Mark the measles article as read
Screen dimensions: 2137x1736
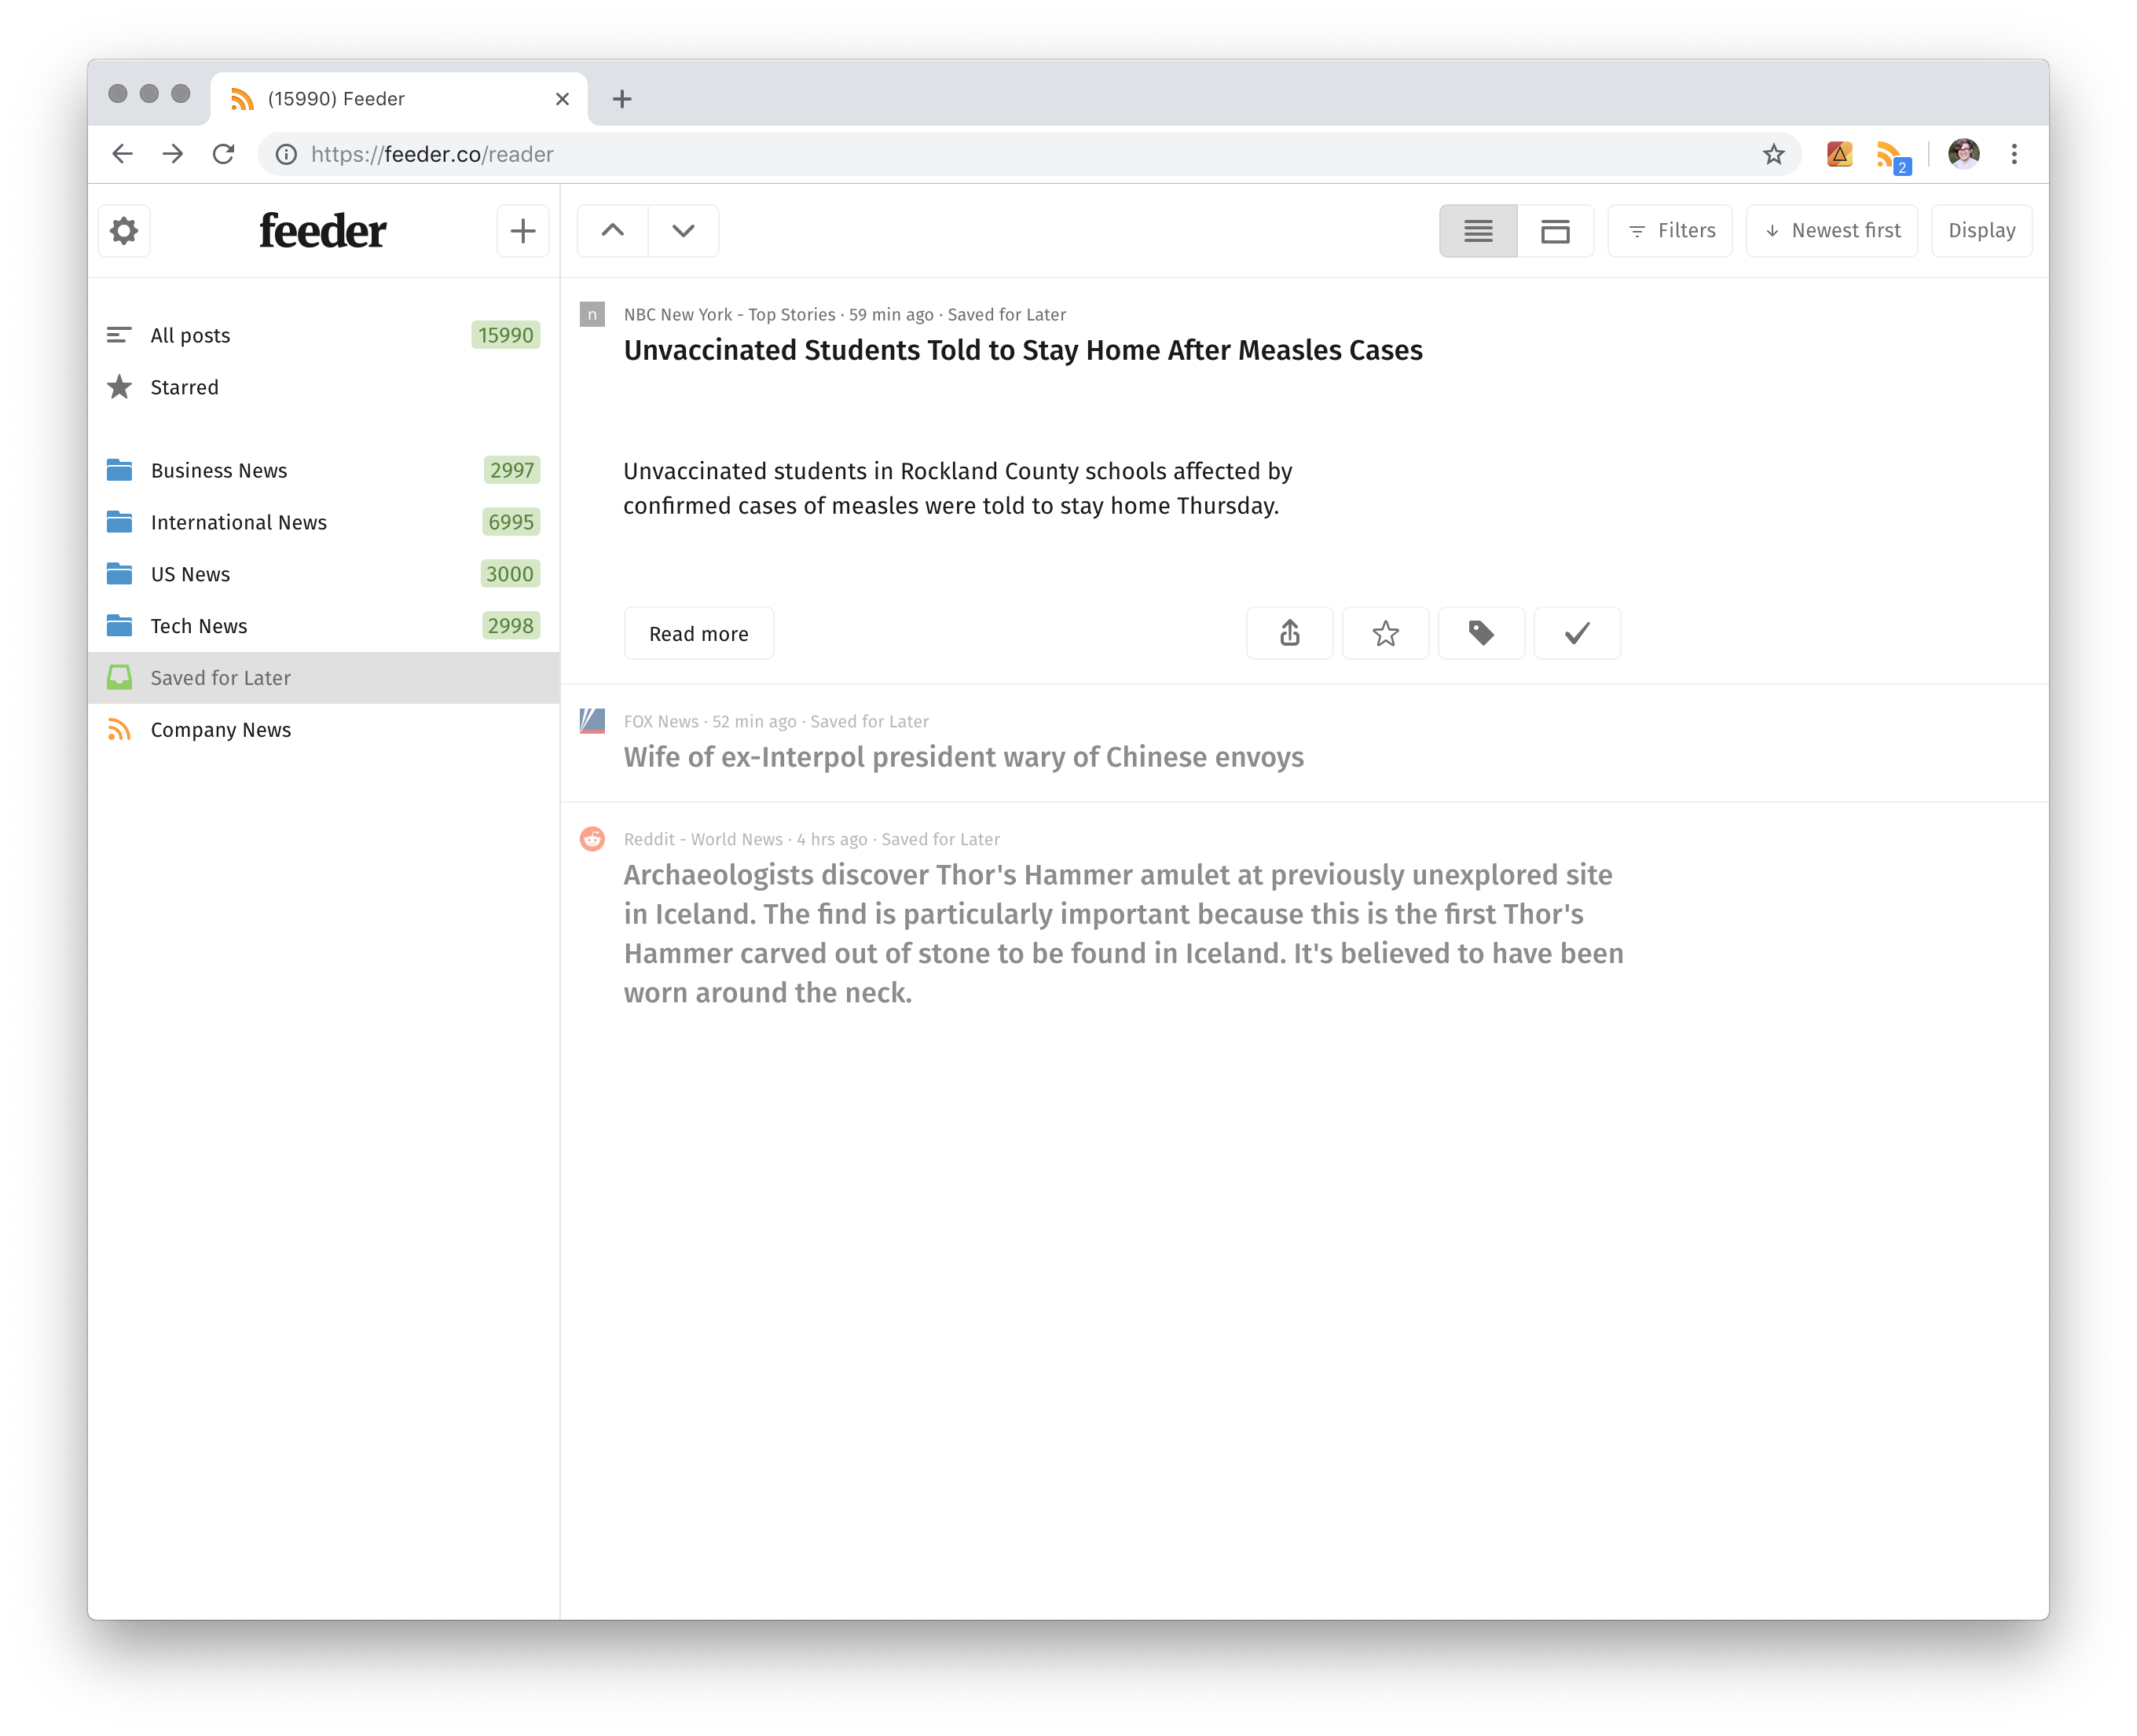pyautogui.click(x=1577, y=633)
